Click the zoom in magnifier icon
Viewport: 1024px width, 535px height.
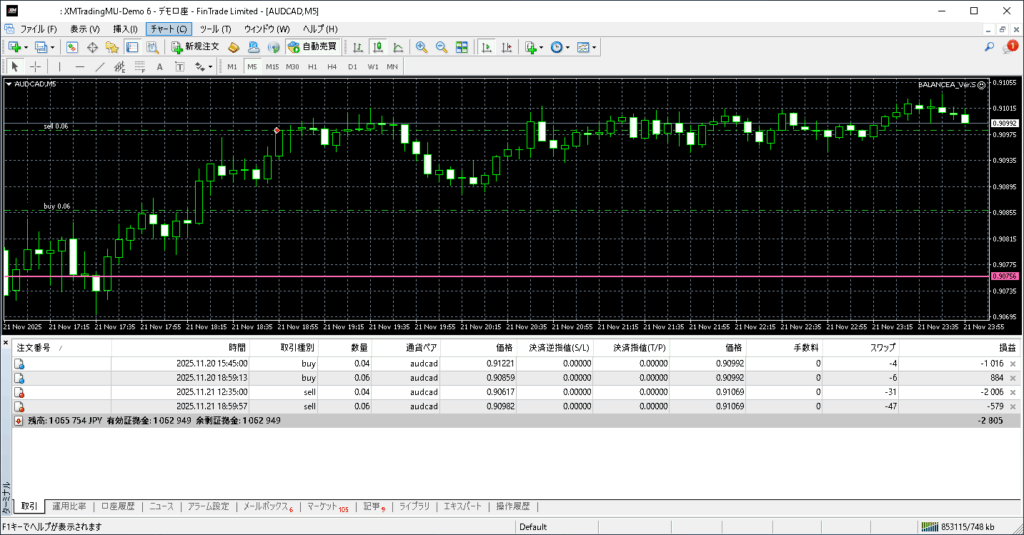tap(422, 47)
